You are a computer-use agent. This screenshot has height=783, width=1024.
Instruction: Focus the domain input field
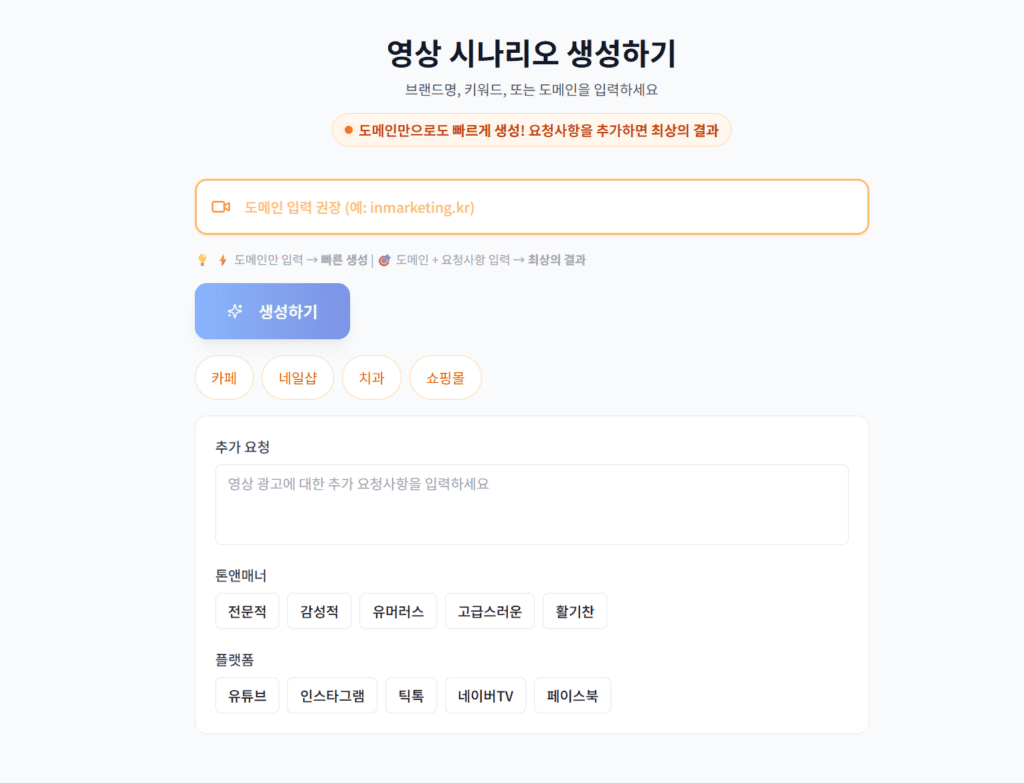click(550, 207)
